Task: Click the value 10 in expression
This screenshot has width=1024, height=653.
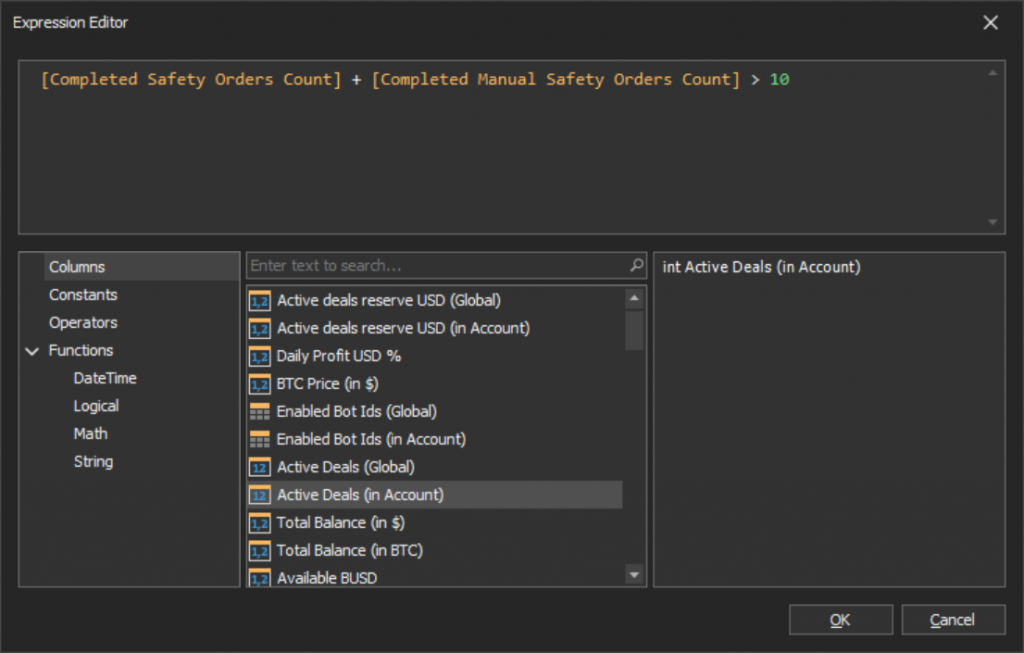Action: [x=779, y=80]
